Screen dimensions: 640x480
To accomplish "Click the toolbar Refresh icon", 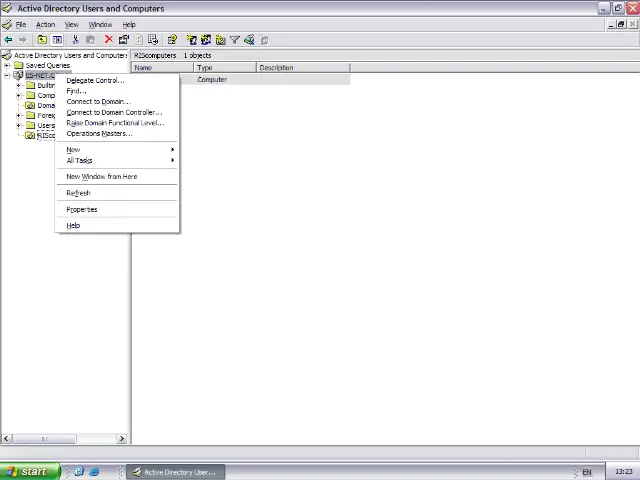I will [x=139, y=40].
